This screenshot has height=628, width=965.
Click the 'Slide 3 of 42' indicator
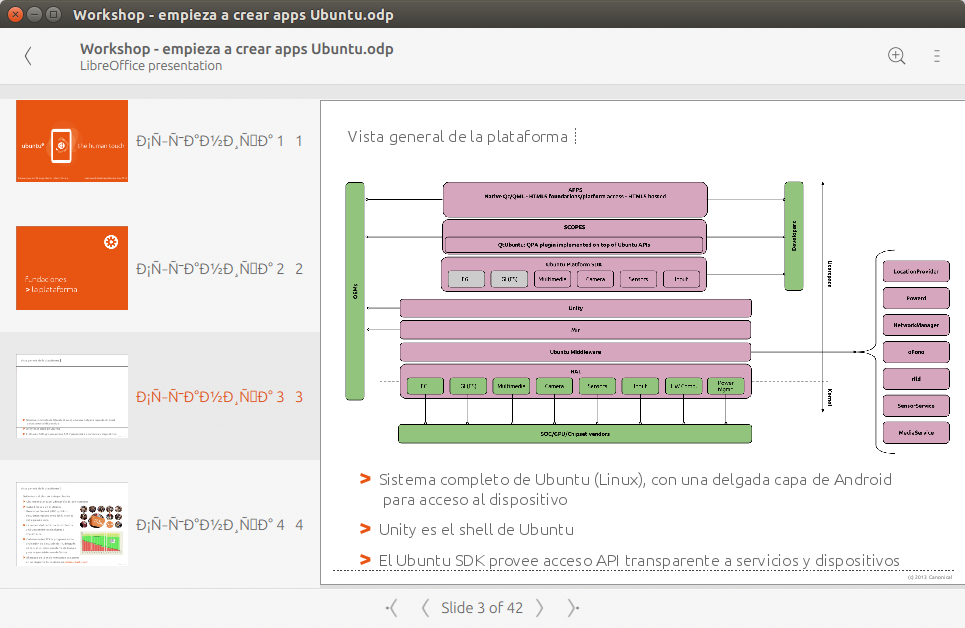tap(482, 607)
